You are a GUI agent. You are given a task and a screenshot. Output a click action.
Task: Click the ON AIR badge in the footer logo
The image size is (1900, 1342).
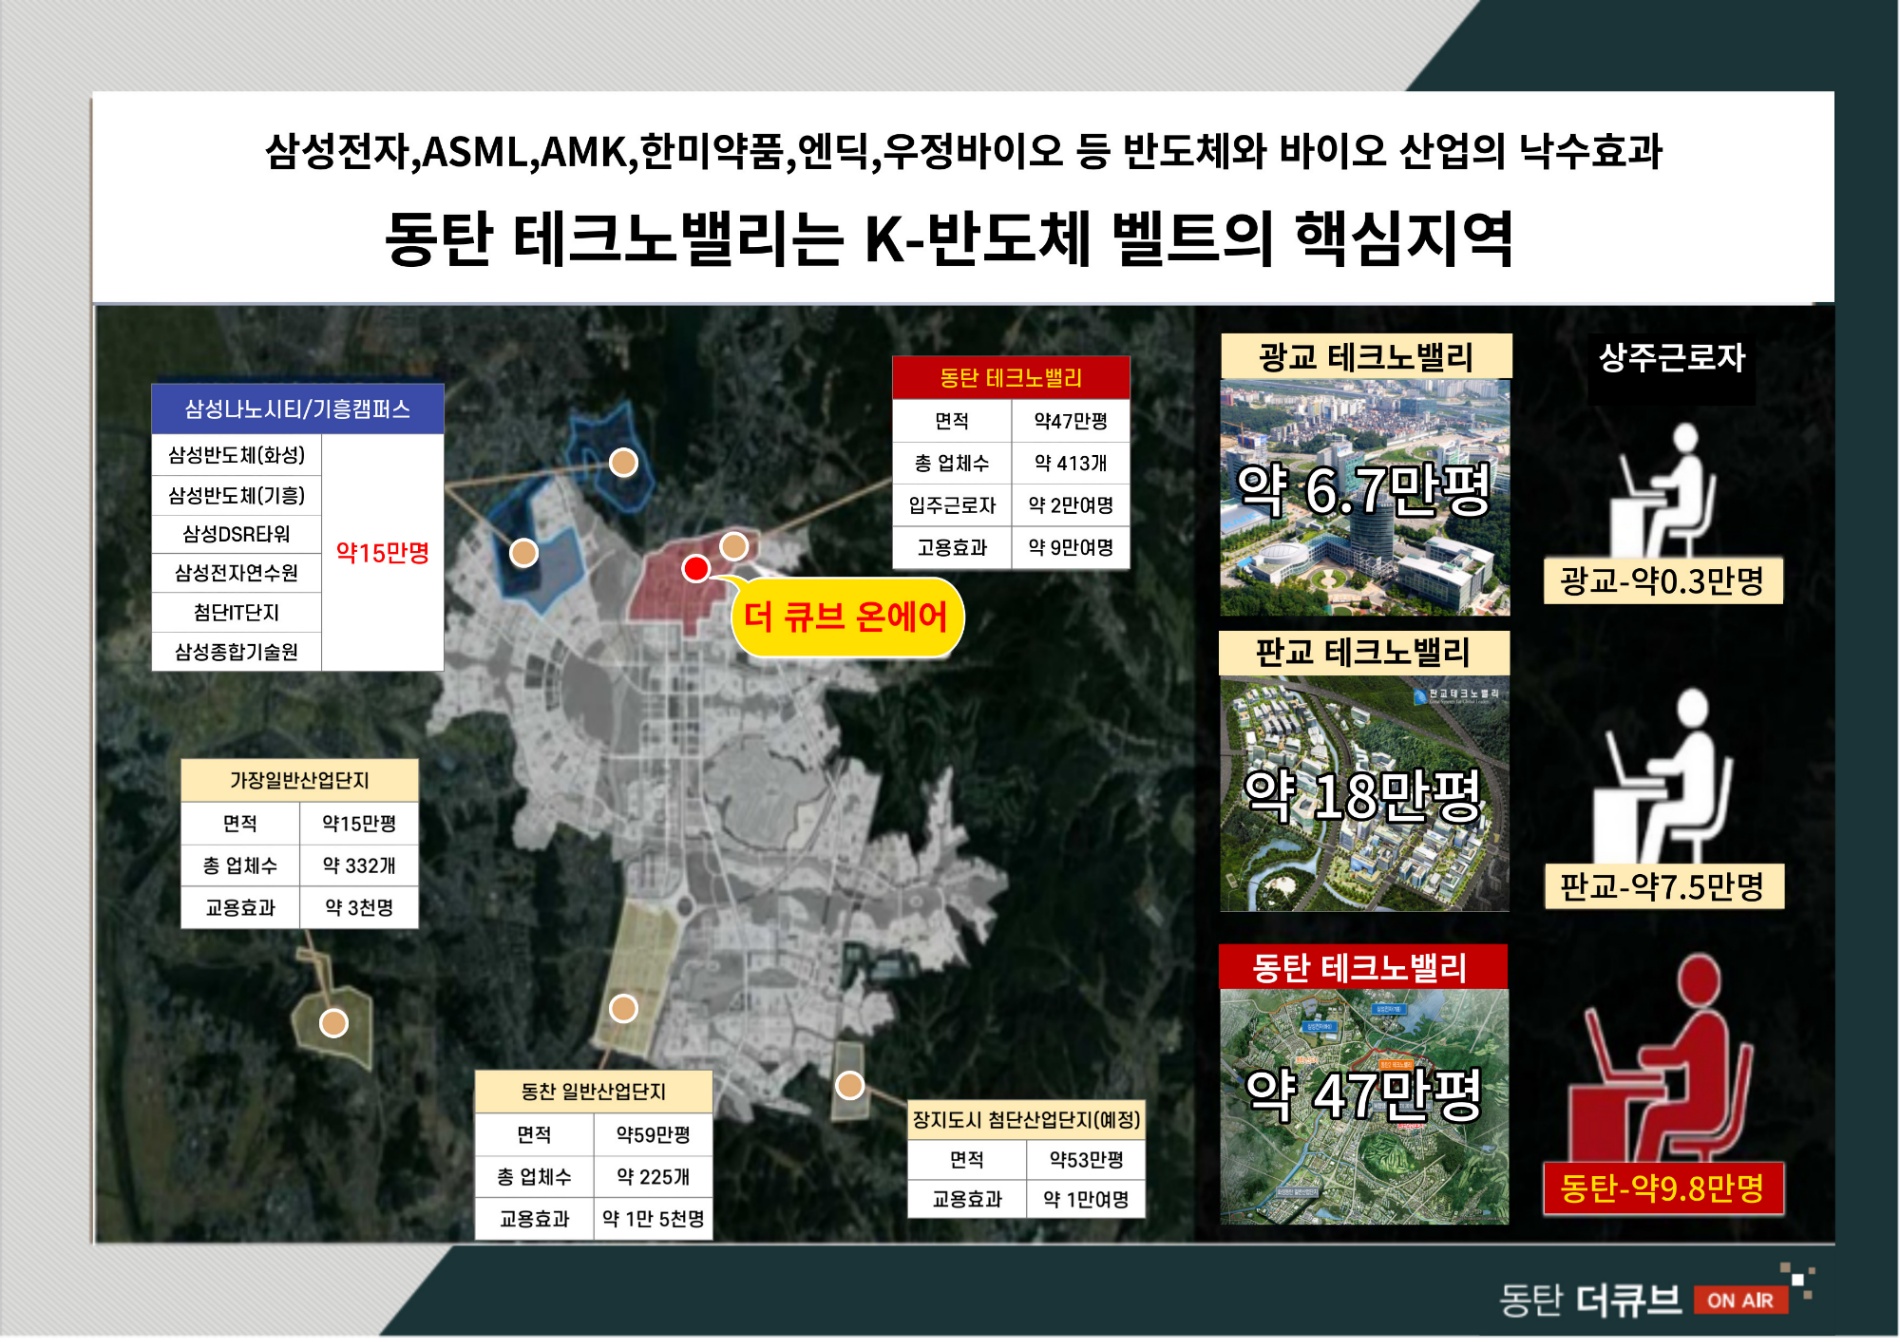(1740, 1300)
